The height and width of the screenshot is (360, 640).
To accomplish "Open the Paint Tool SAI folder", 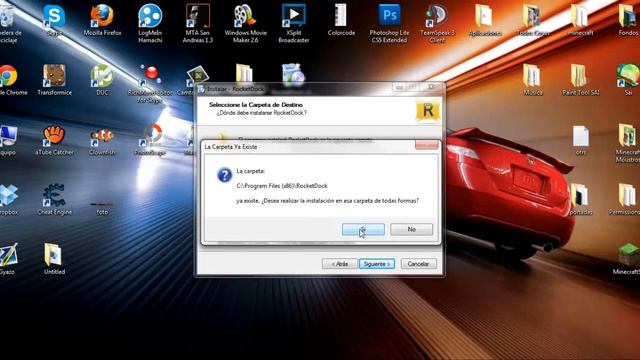I will [580, 80].
